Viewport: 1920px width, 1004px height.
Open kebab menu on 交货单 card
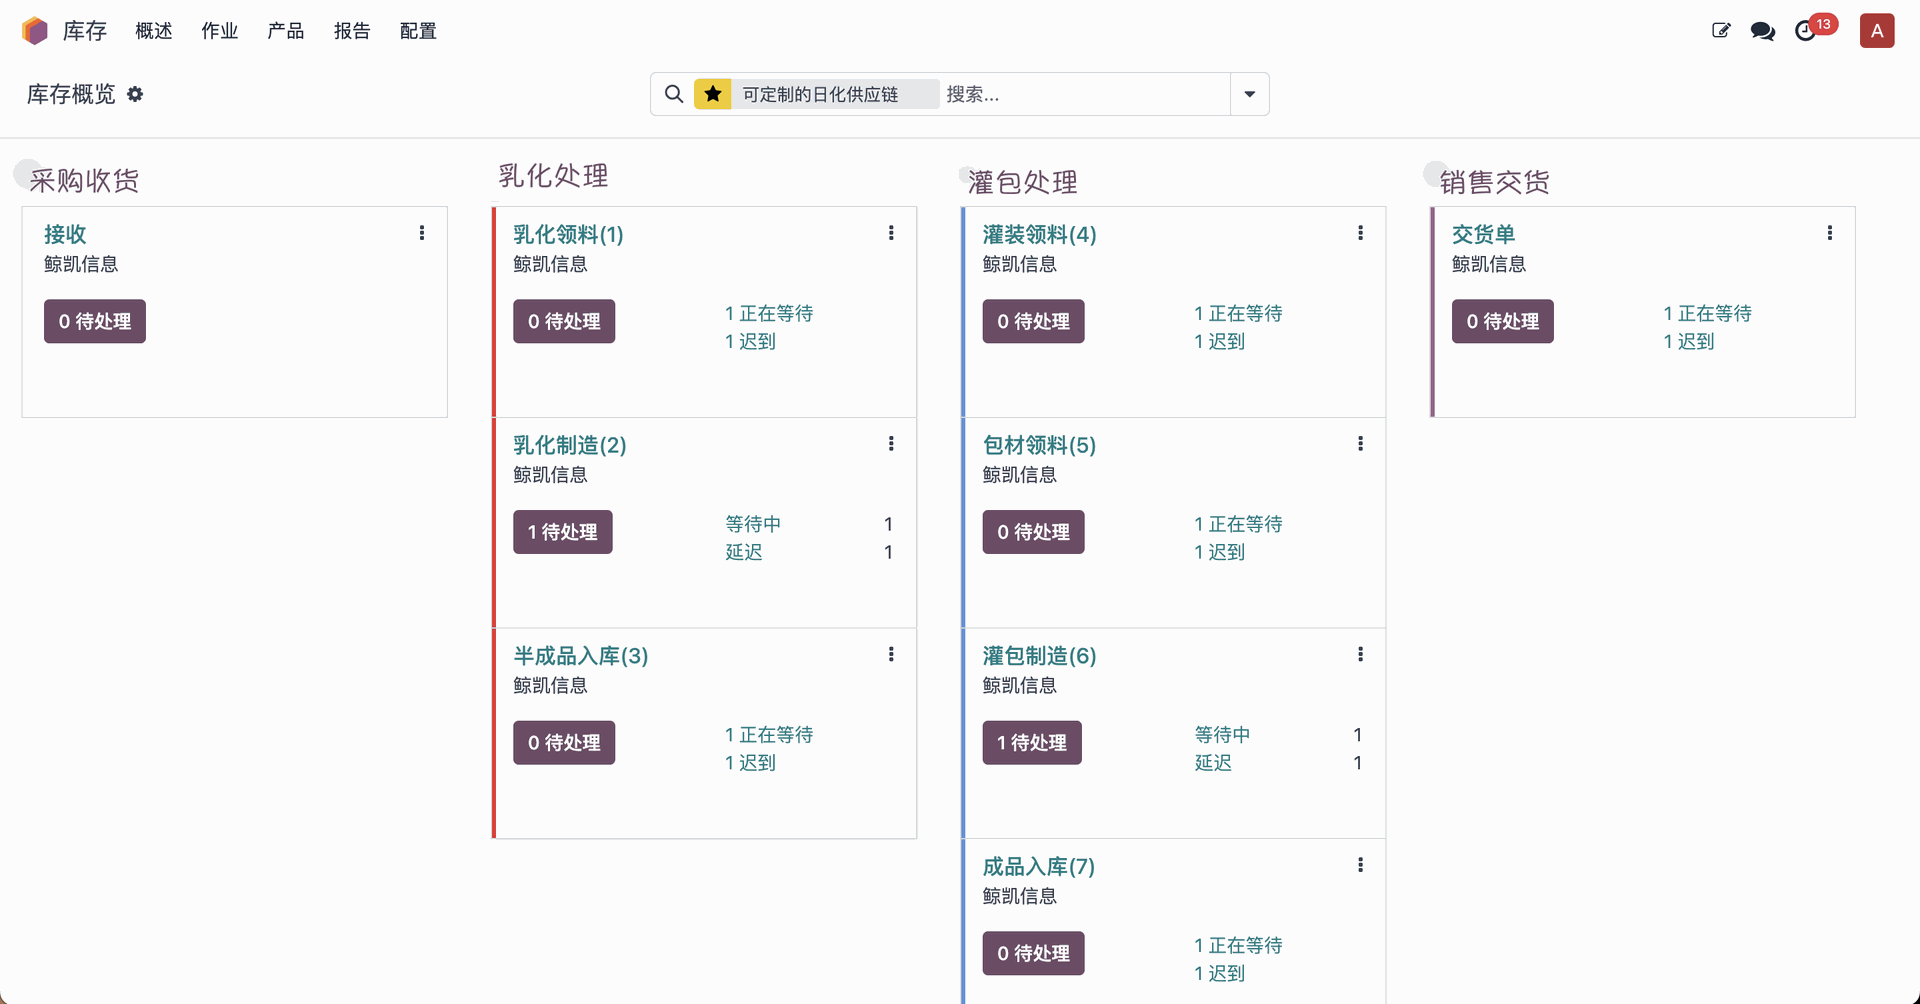coord(1829,233)
